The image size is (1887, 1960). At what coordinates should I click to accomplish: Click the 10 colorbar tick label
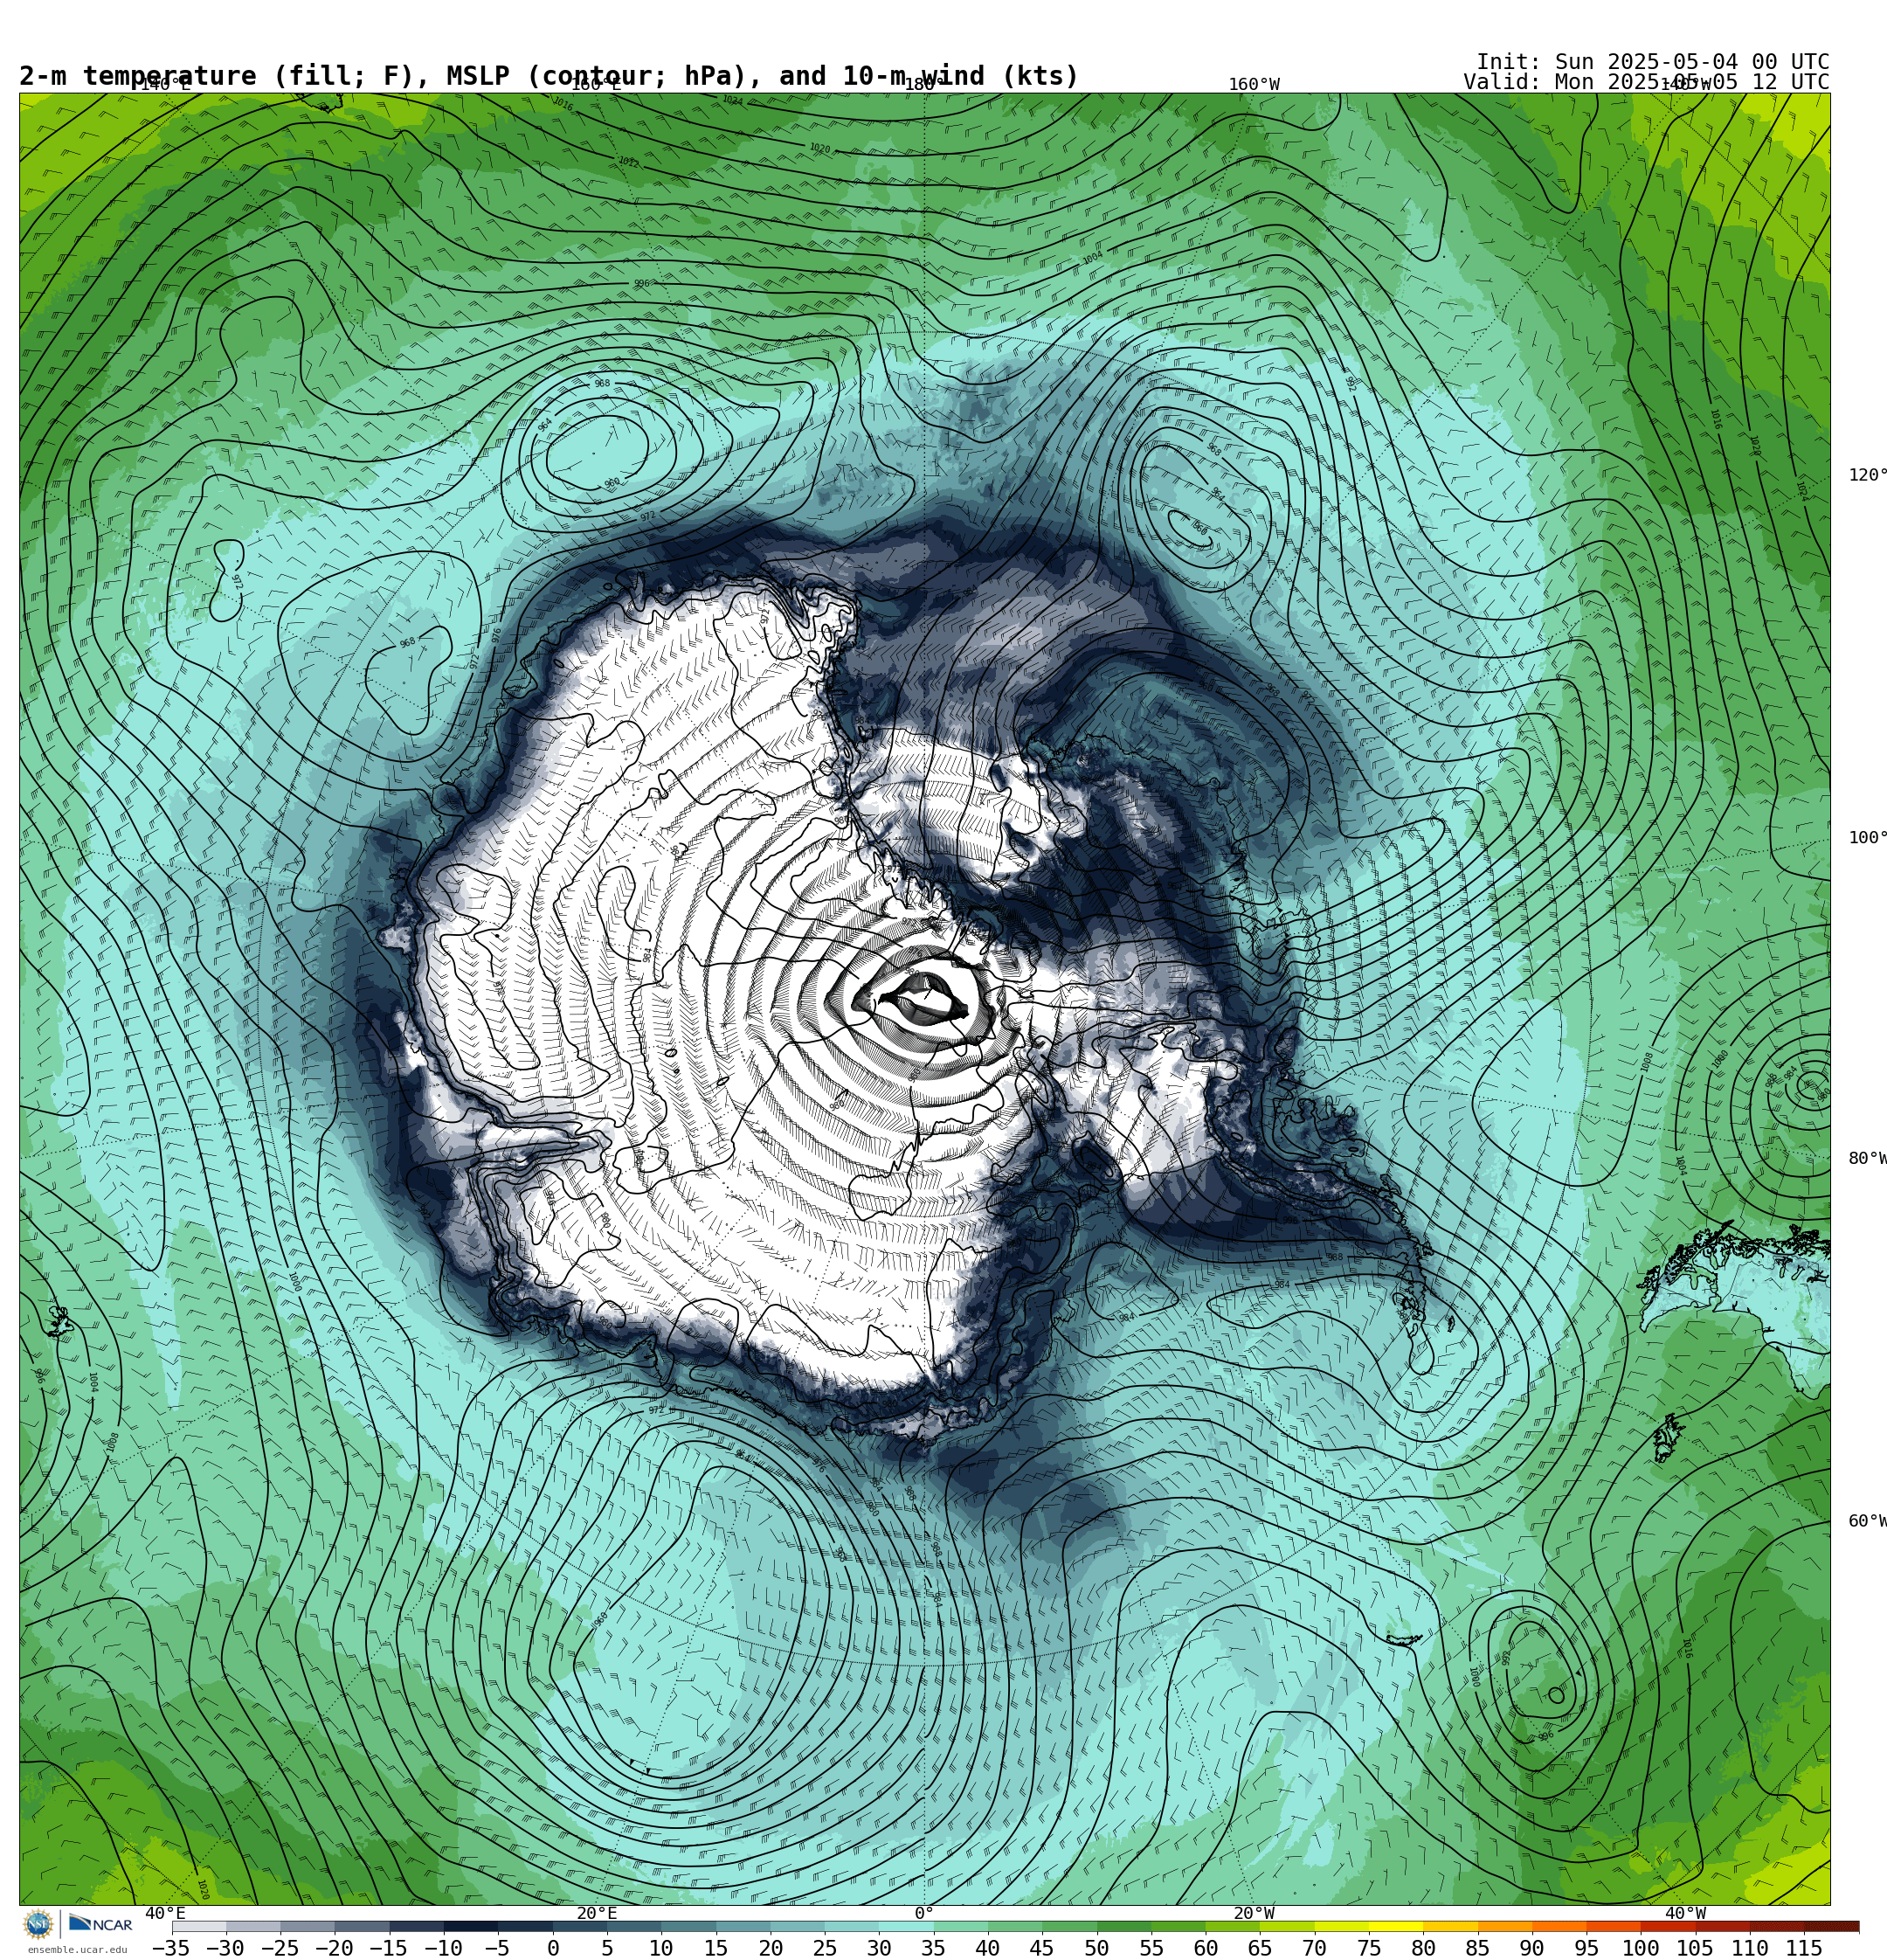coord(661,1948)
